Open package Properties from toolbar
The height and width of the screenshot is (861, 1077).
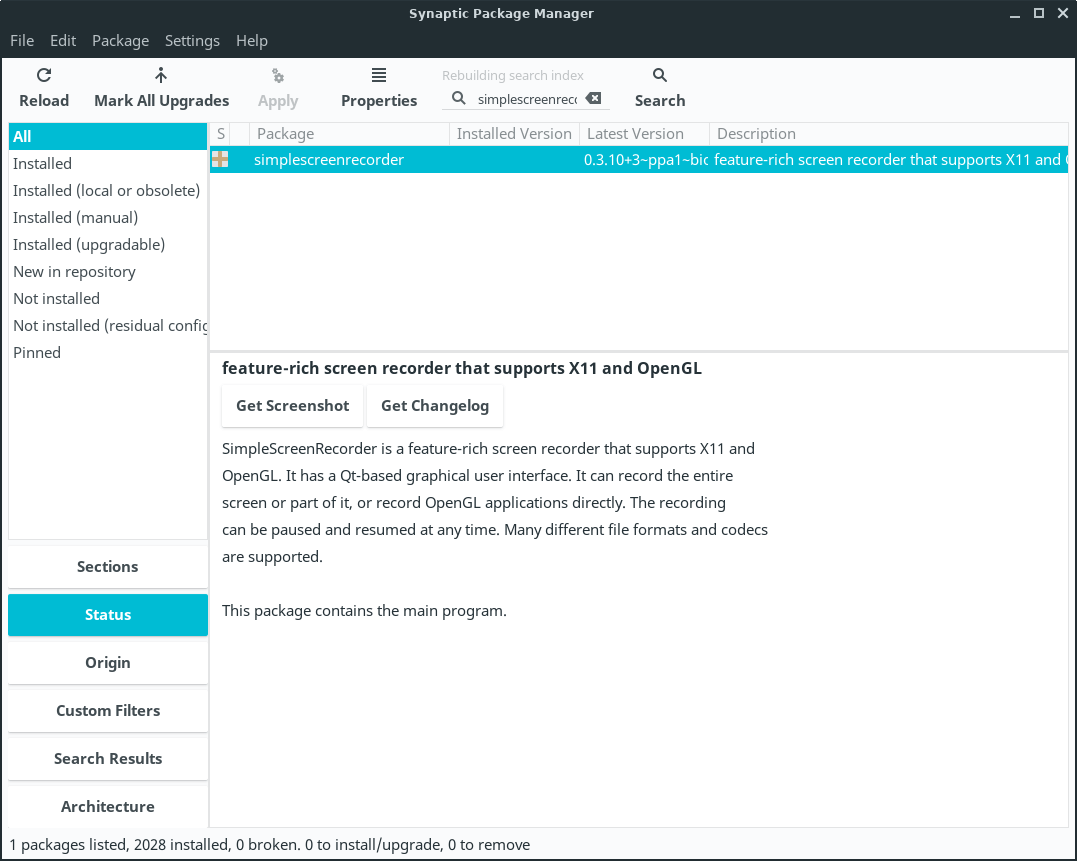[379, 76]
